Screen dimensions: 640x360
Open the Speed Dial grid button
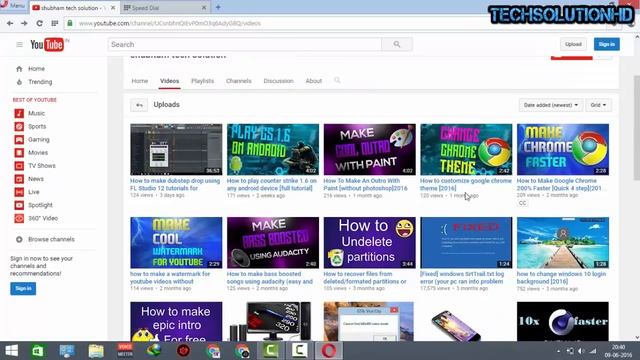(x=55, y=23)
